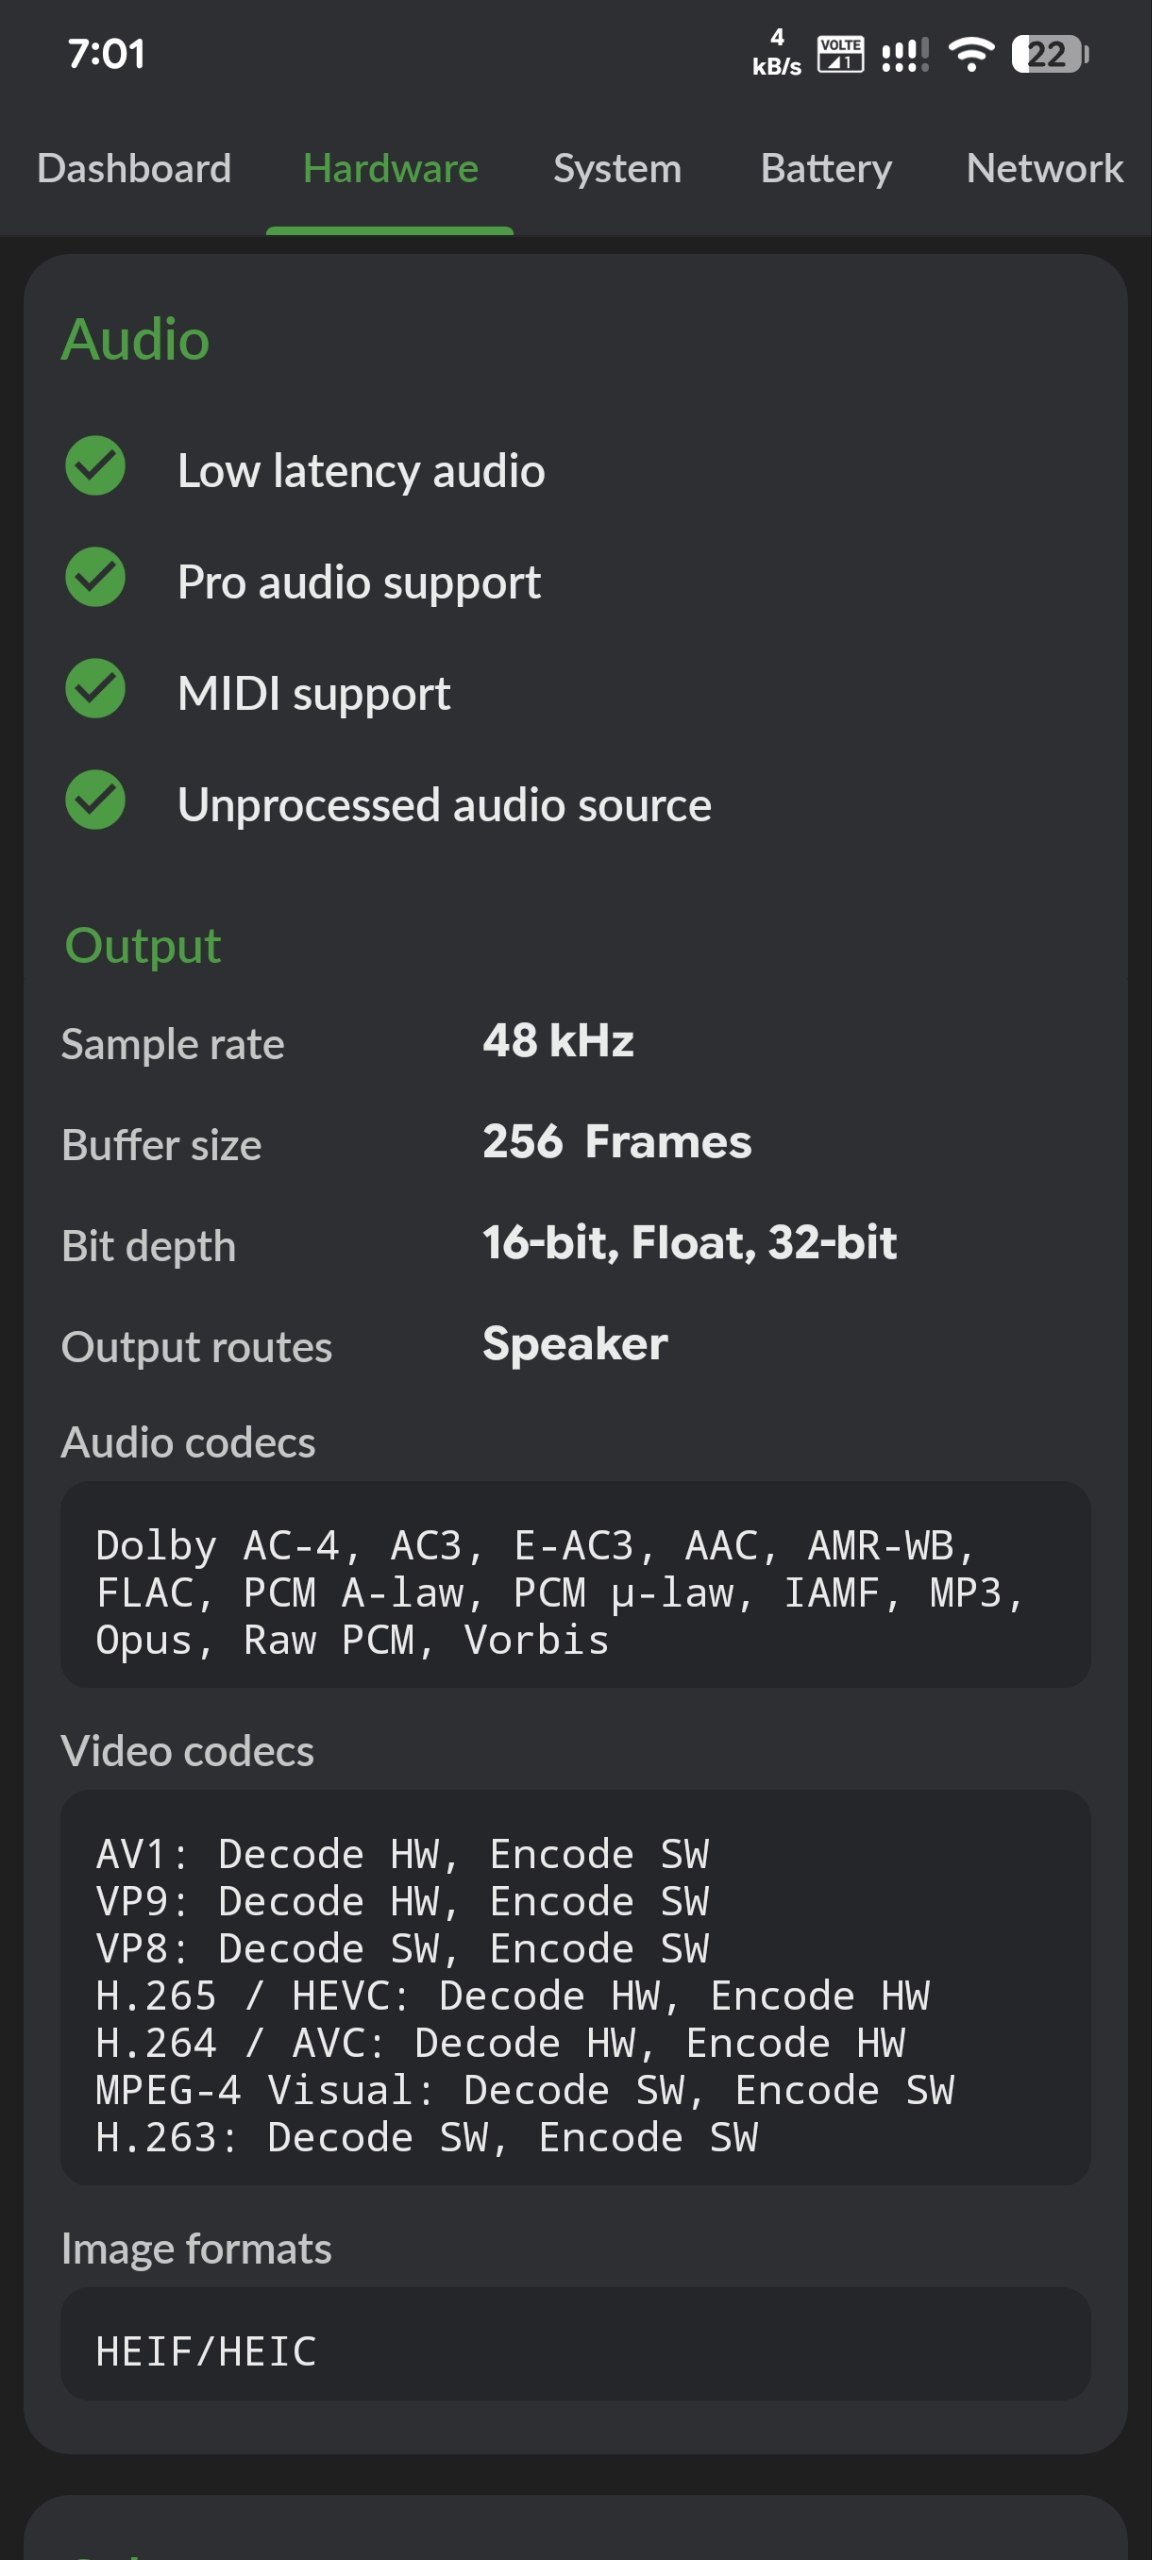Tap the Low latency audio checkmark icon

[x=95, y=466]
